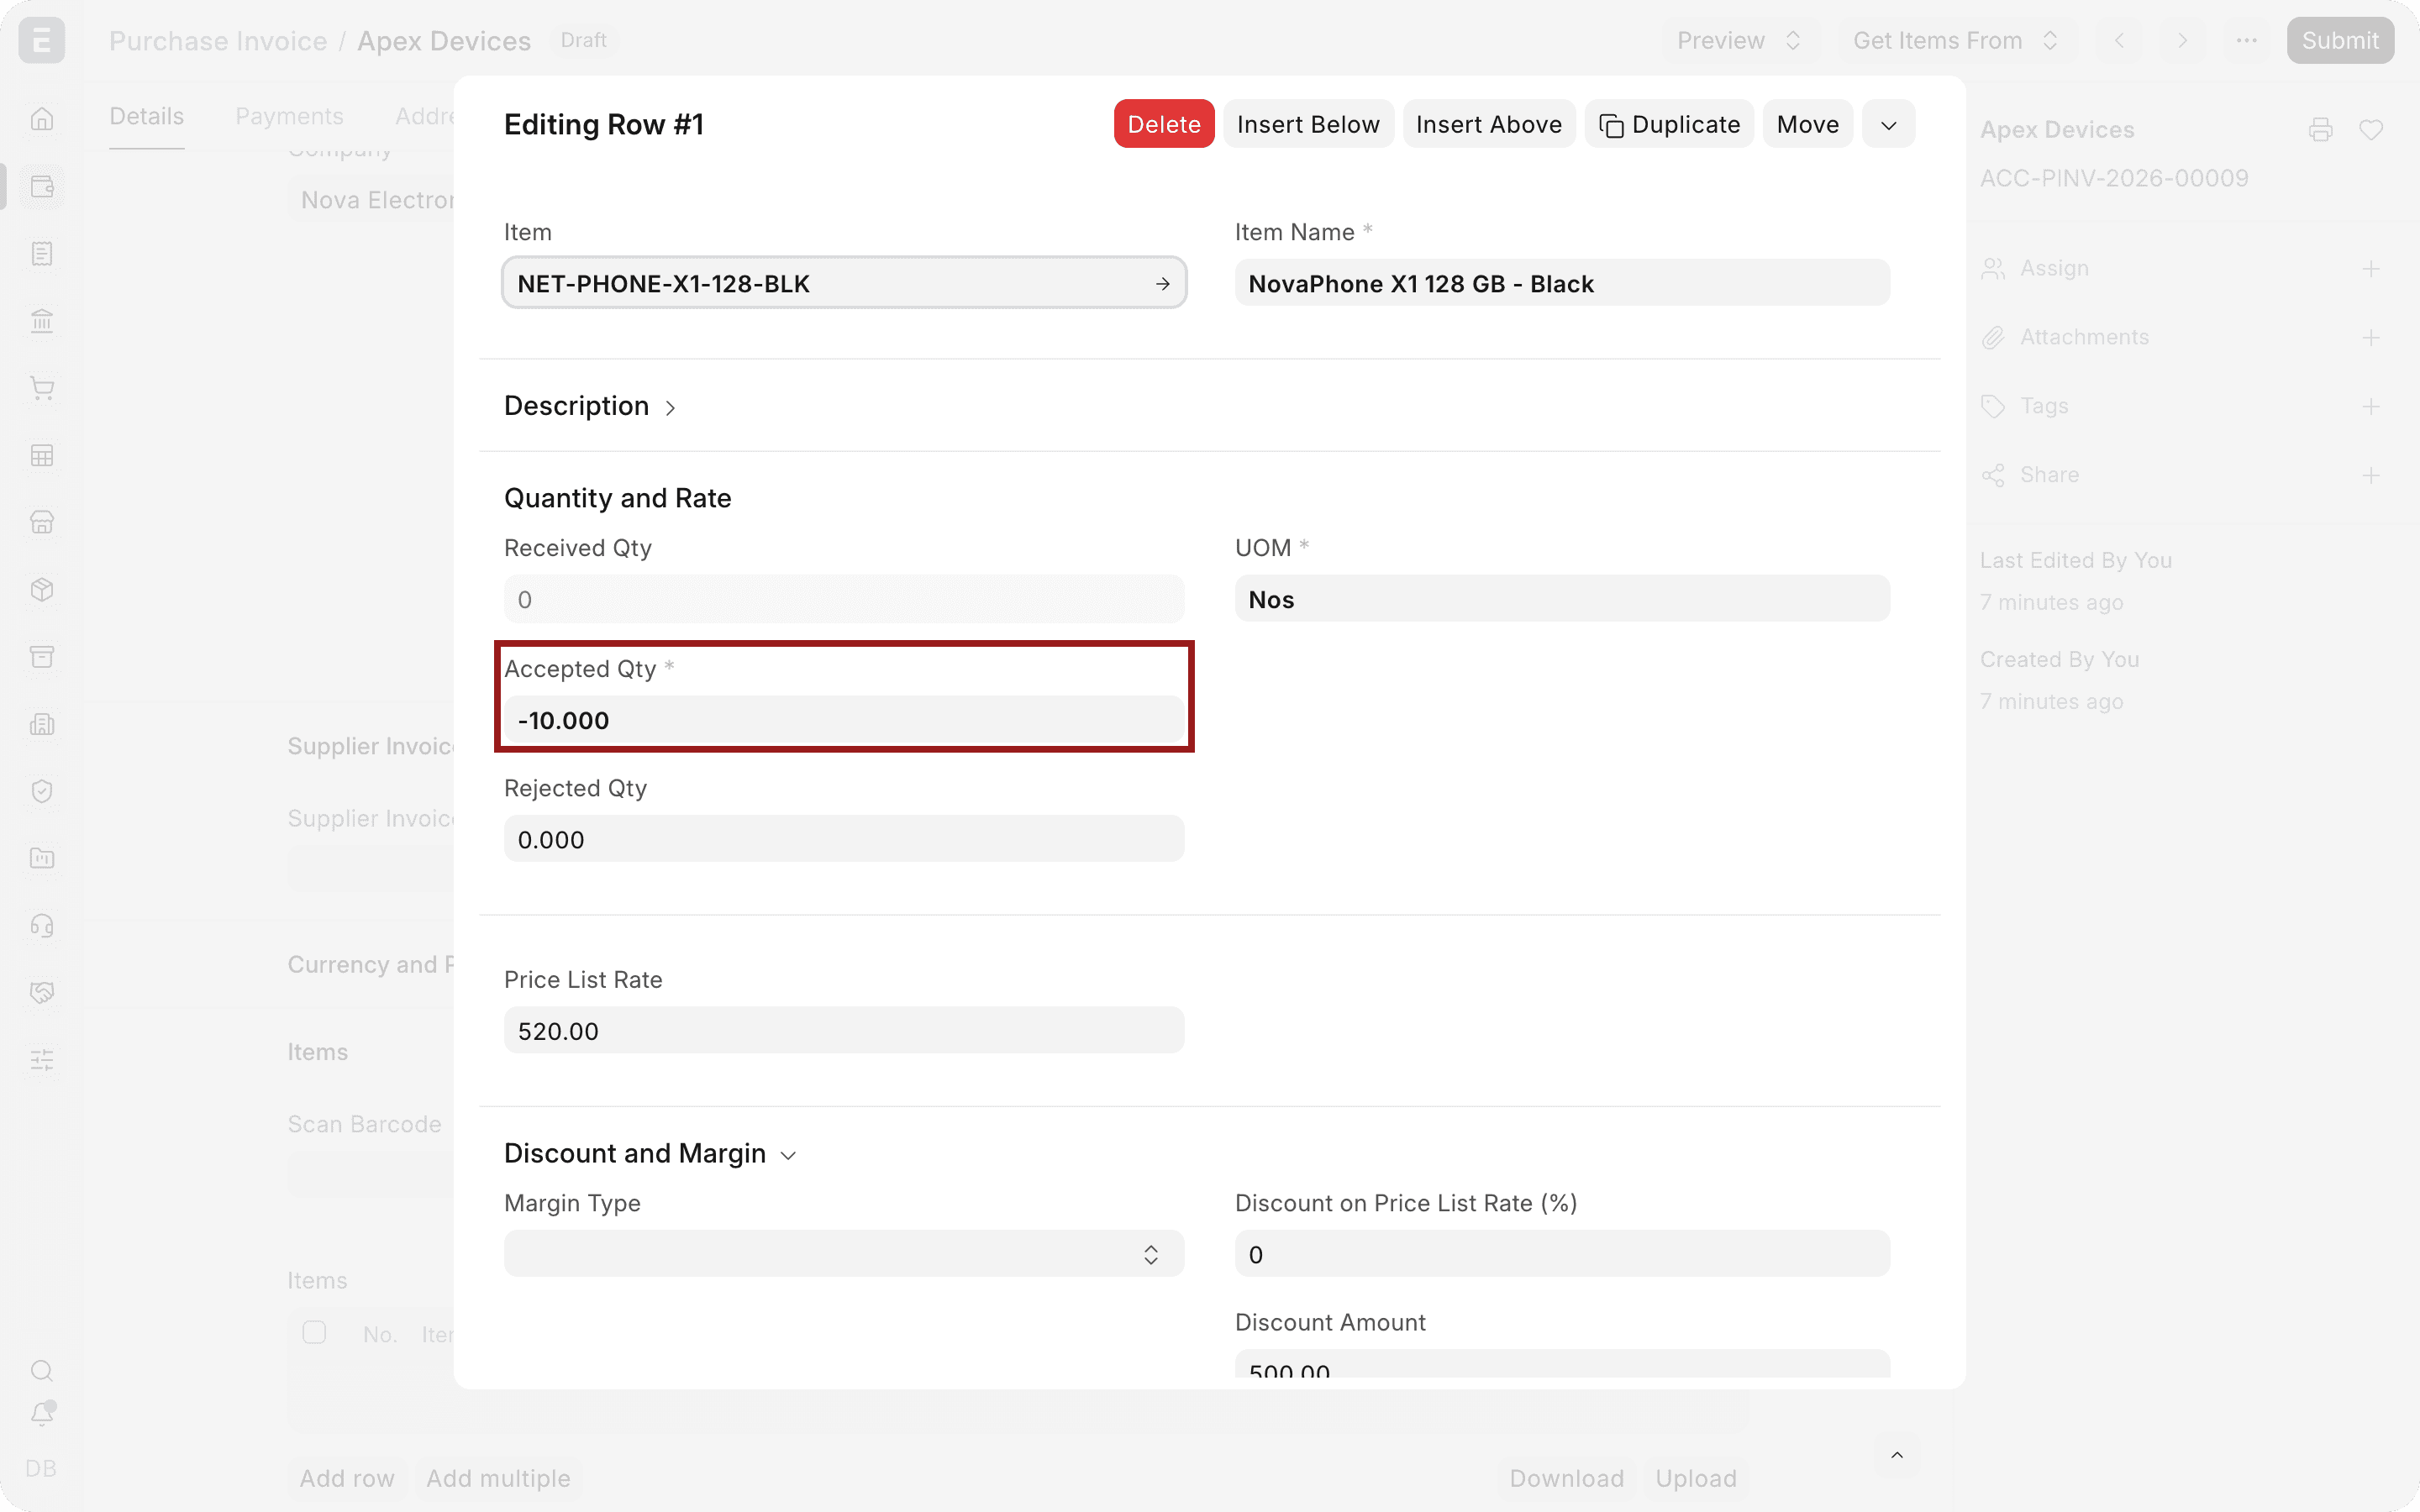Open the Margin Type dropdown
The image size is (2420, 1512).
[x=844, y=1254]
